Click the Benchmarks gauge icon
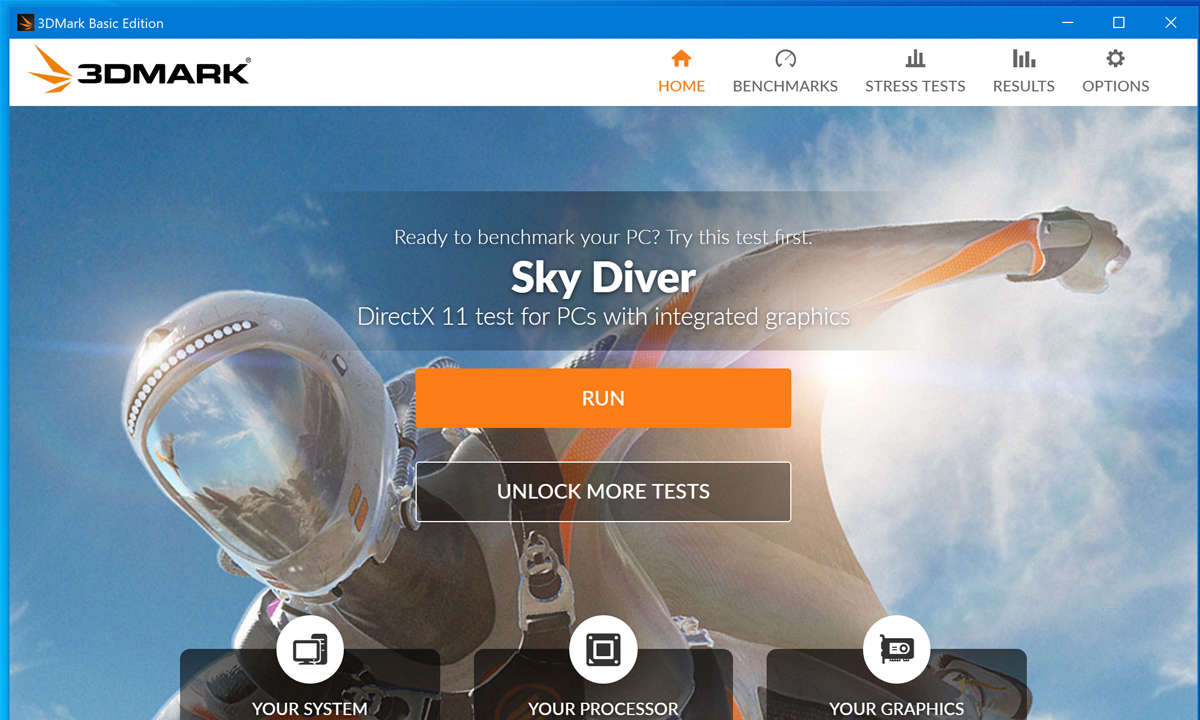The image size is (1200, 720). tap(785, 58)
